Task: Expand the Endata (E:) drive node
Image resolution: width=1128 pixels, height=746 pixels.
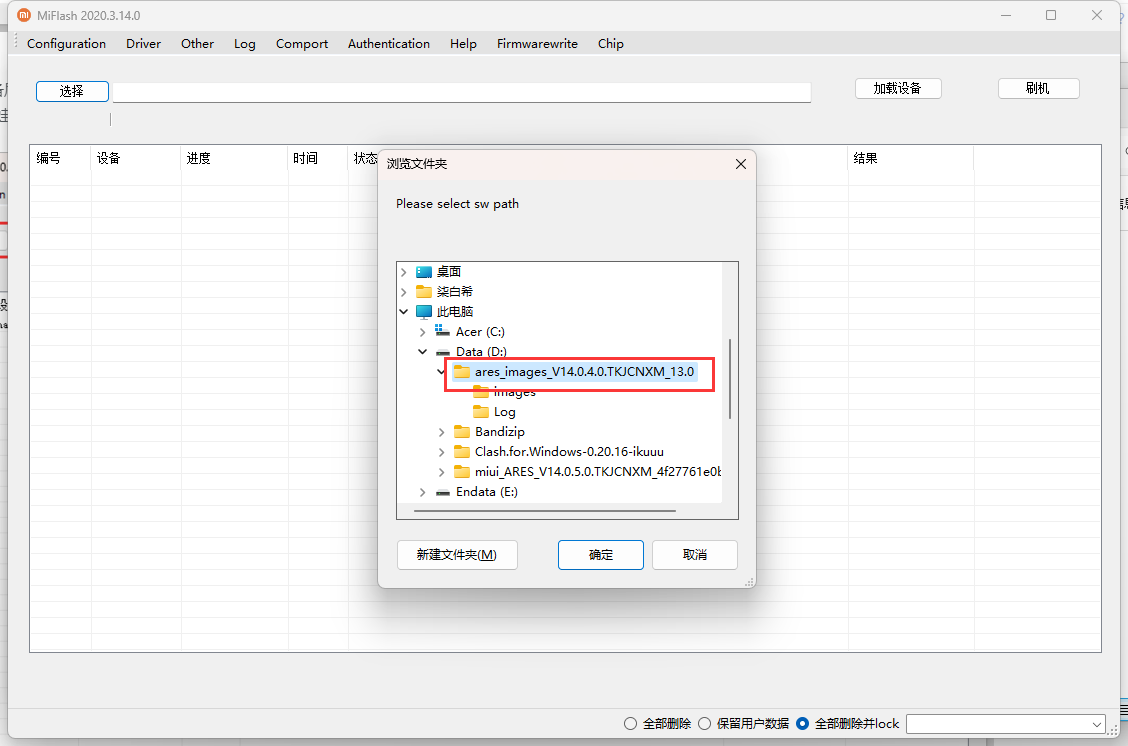Action: tap(422, 492)
